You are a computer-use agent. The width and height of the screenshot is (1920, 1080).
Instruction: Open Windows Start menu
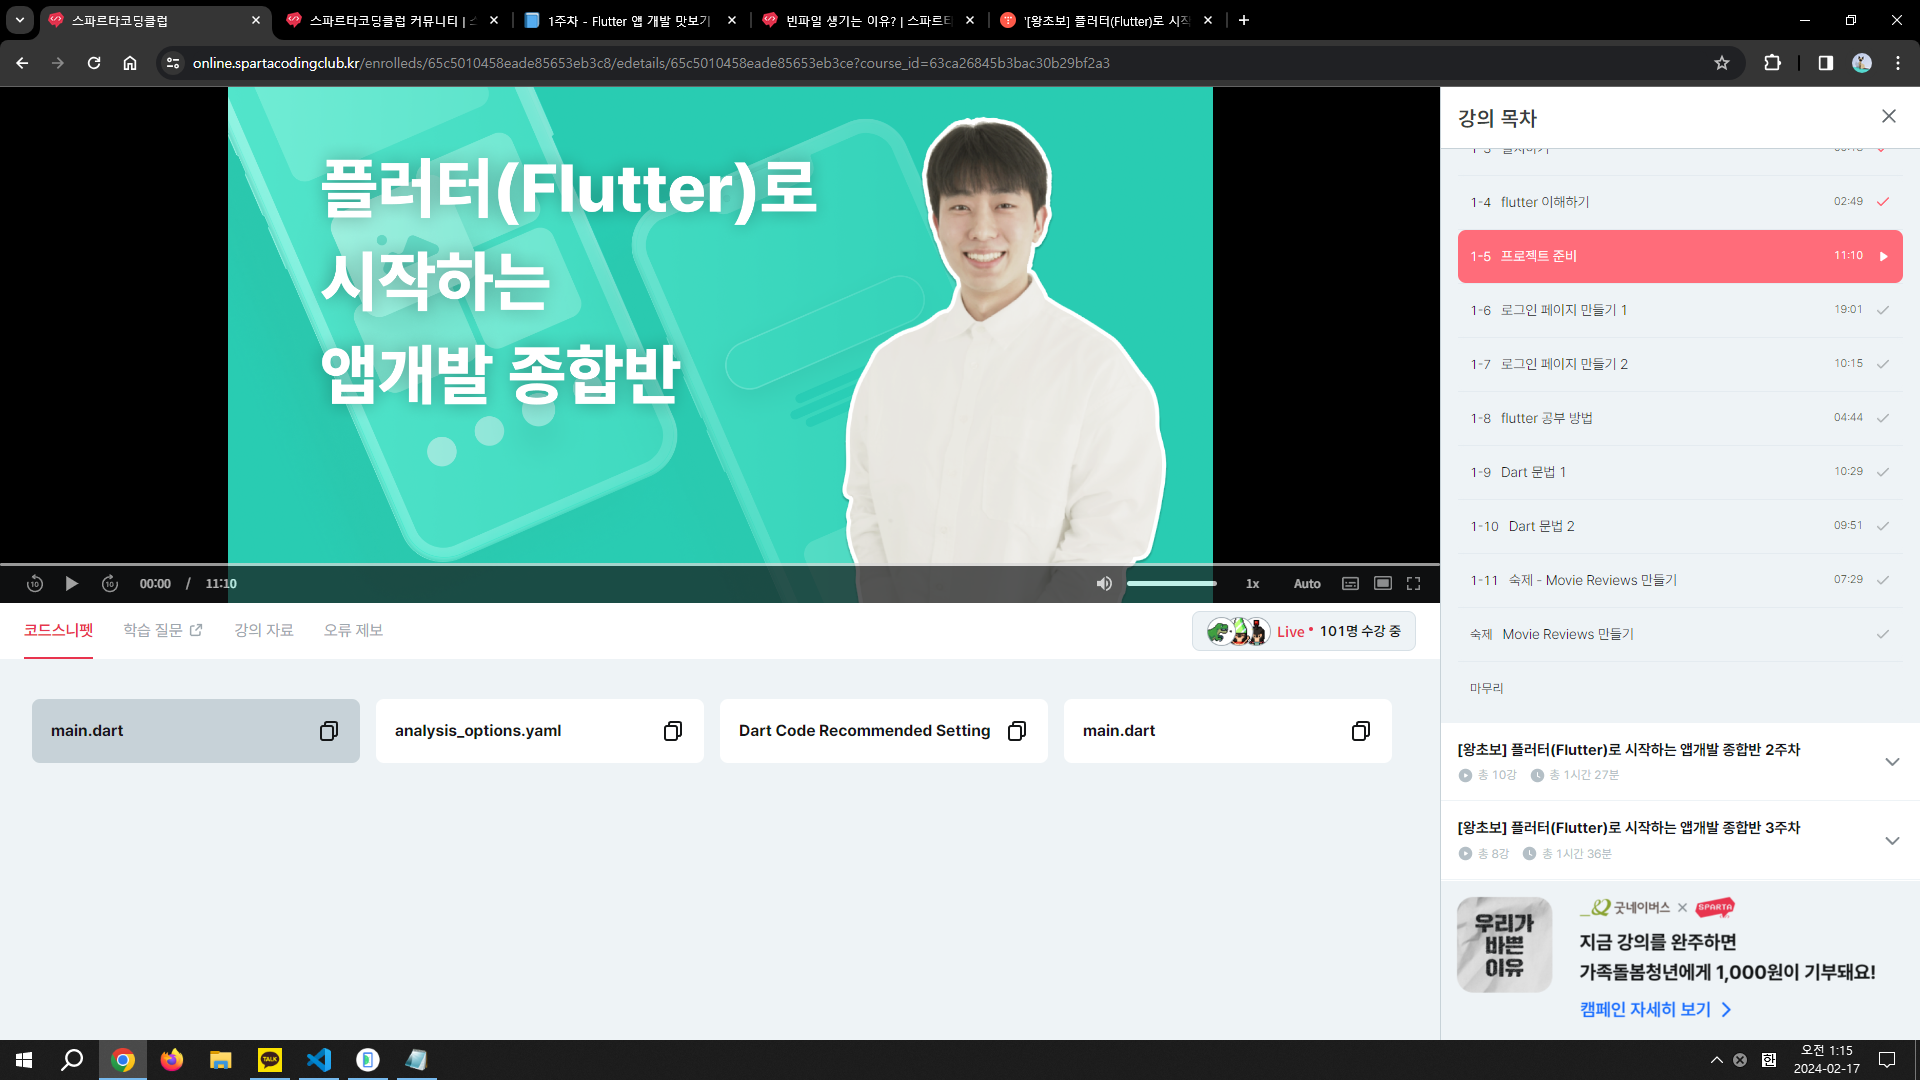(x=24, y=1060)
